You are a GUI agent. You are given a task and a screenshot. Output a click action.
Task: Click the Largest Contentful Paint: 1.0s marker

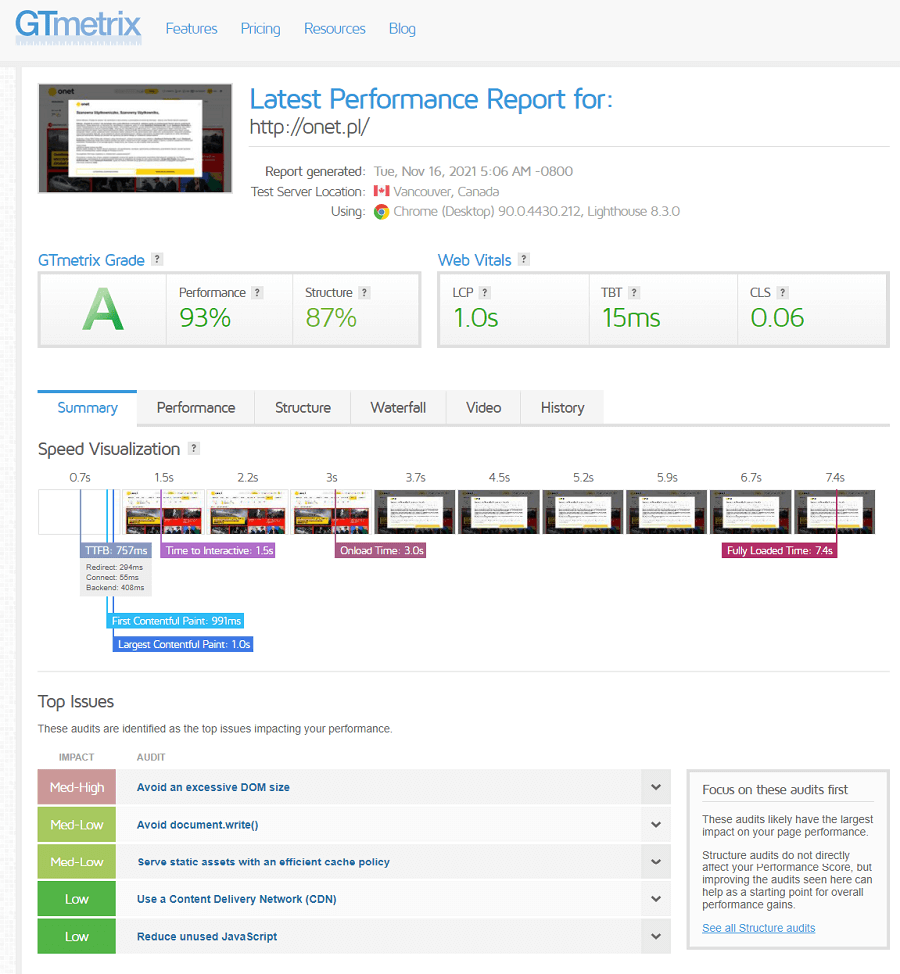[x=184, y=644]
